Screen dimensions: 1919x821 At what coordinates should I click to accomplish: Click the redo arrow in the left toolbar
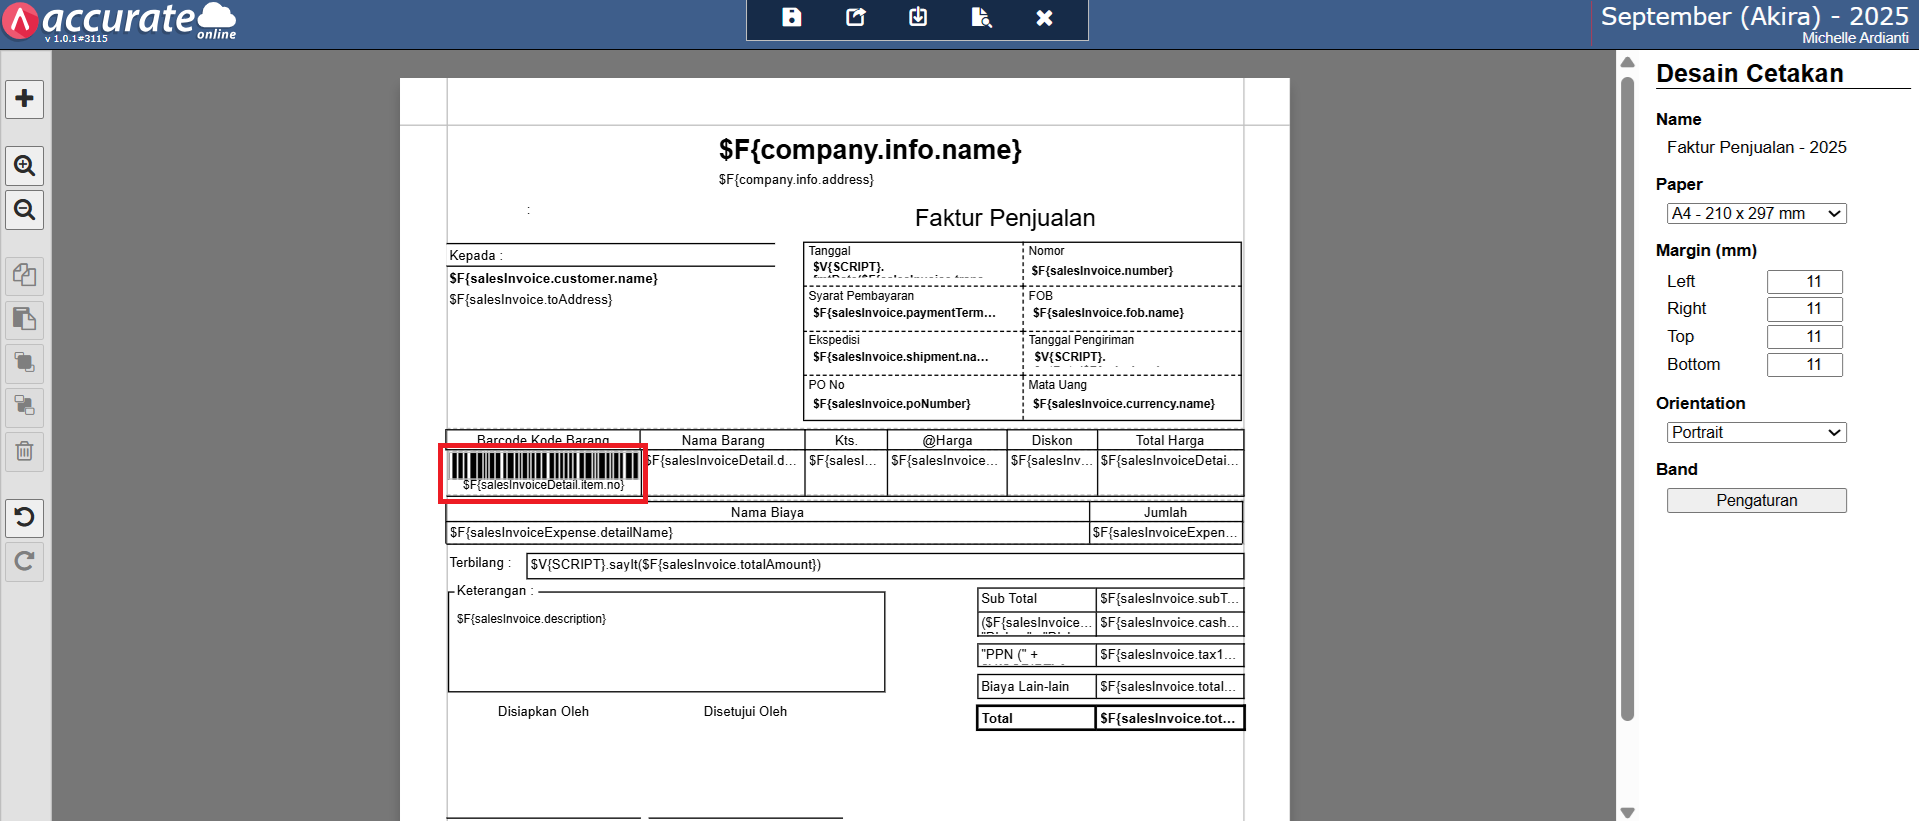tap(25, 561)
